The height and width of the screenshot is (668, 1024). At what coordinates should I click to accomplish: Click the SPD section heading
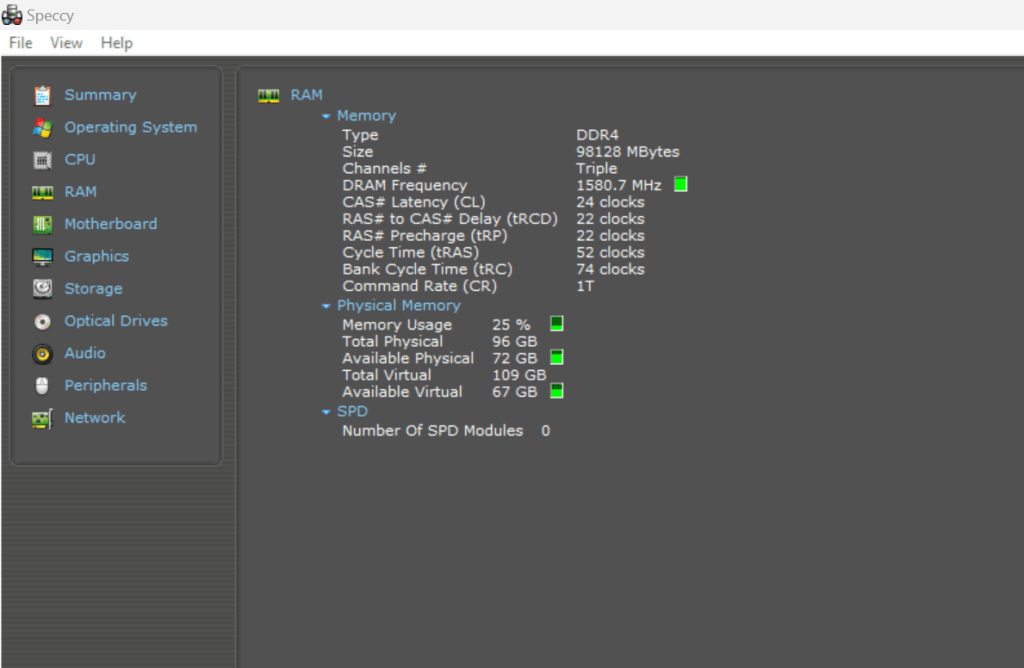pos(352,411)
